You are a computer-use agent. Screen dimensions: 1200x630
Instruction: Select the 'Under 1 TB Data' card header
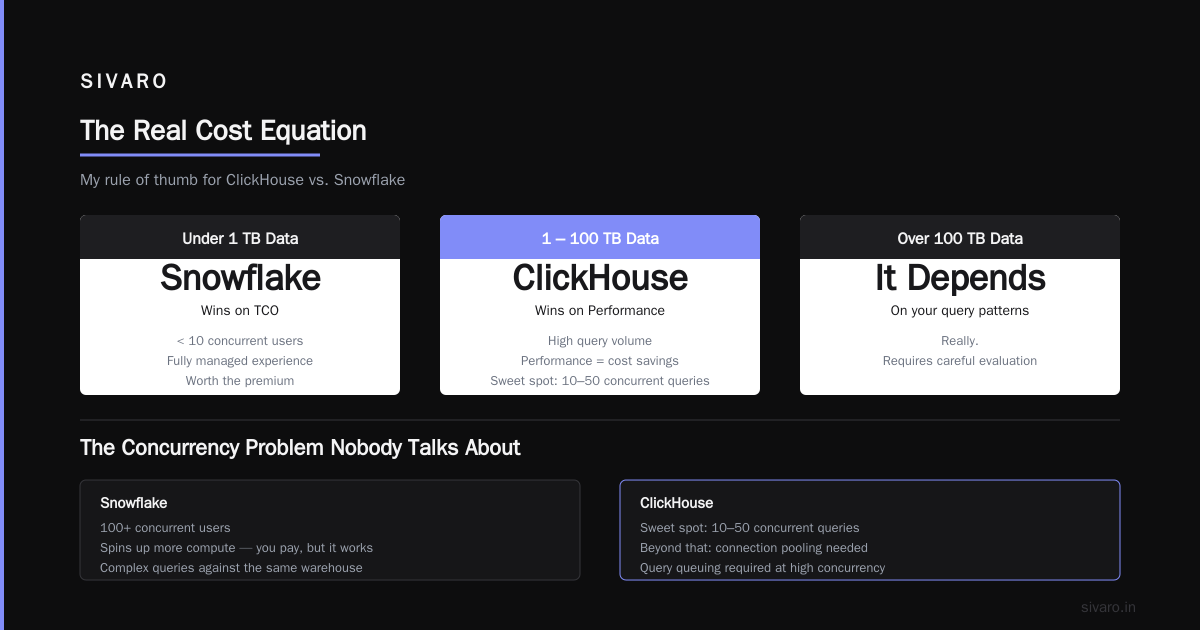(x=240, y=238)
